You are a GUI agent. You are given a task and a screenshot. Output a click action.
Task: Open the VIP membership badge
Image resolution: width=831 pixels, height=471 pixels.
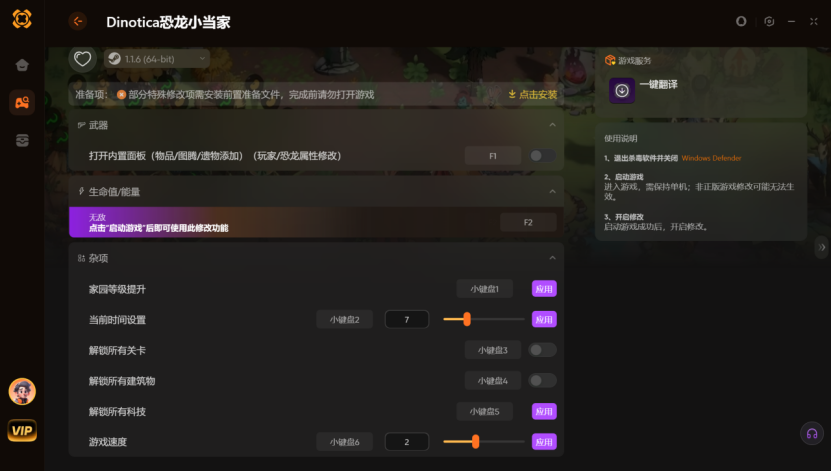22,430
